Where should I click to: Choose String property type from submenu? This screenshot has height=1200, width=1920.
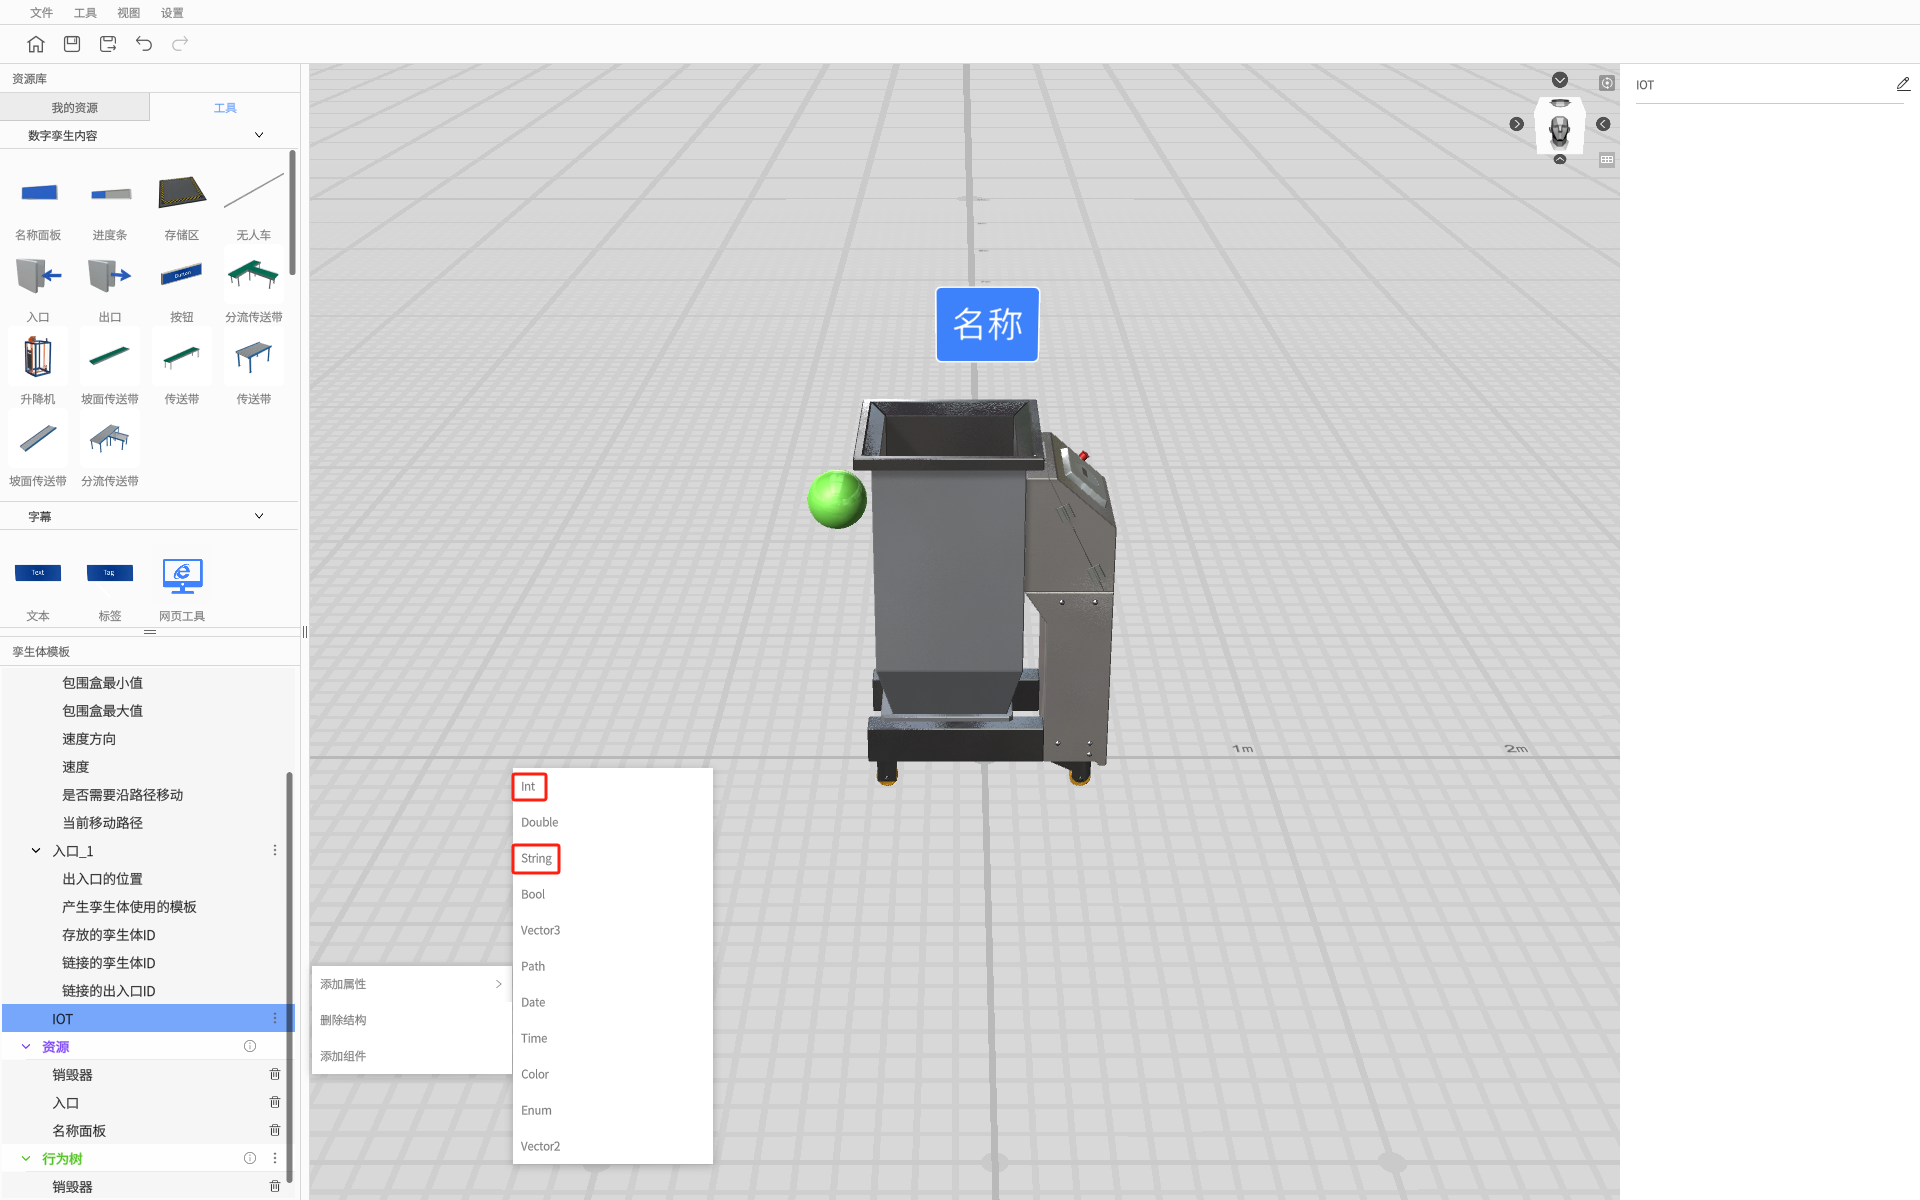point(536,859)
